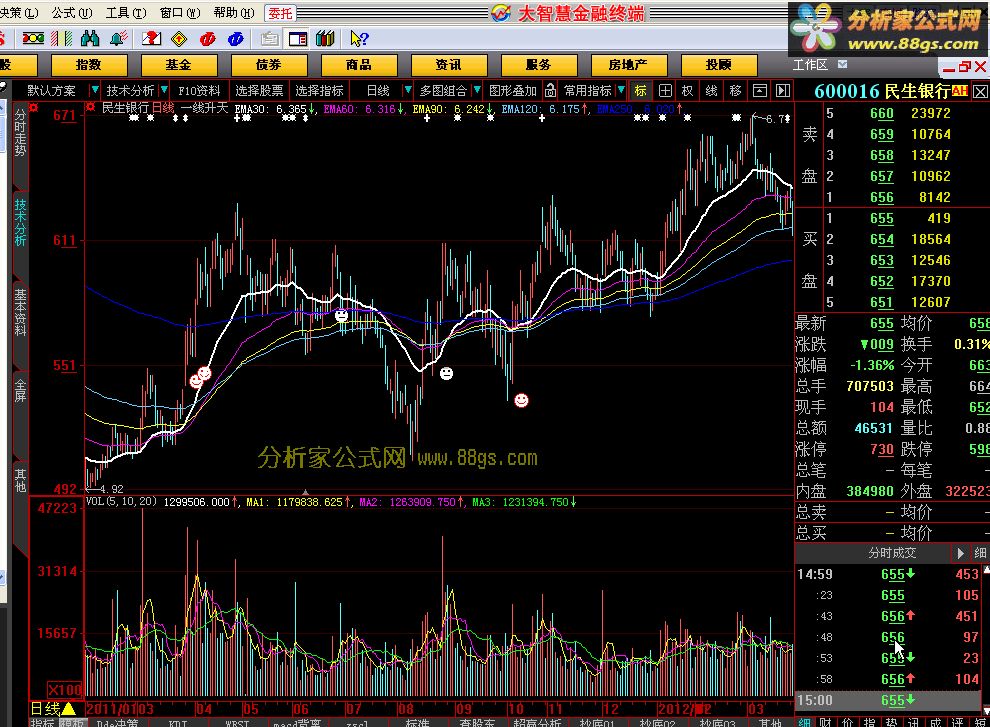Viewport: 990px width, 727px height.
Task: Click the 移 move icon
Action: pyautogui.click(x=736, y=90)
